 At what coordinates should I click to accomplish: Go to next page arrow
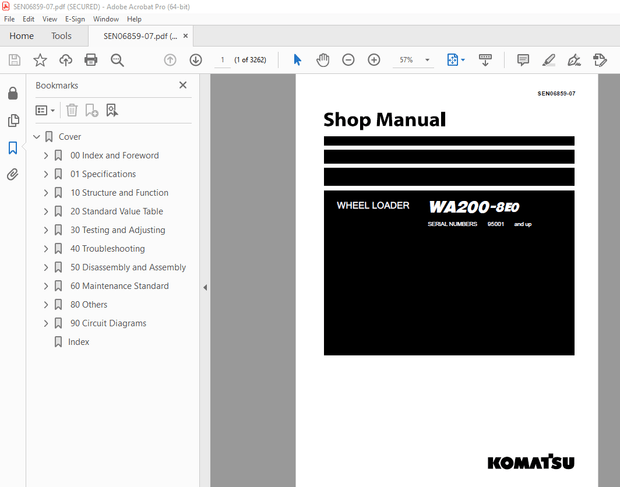196,60
